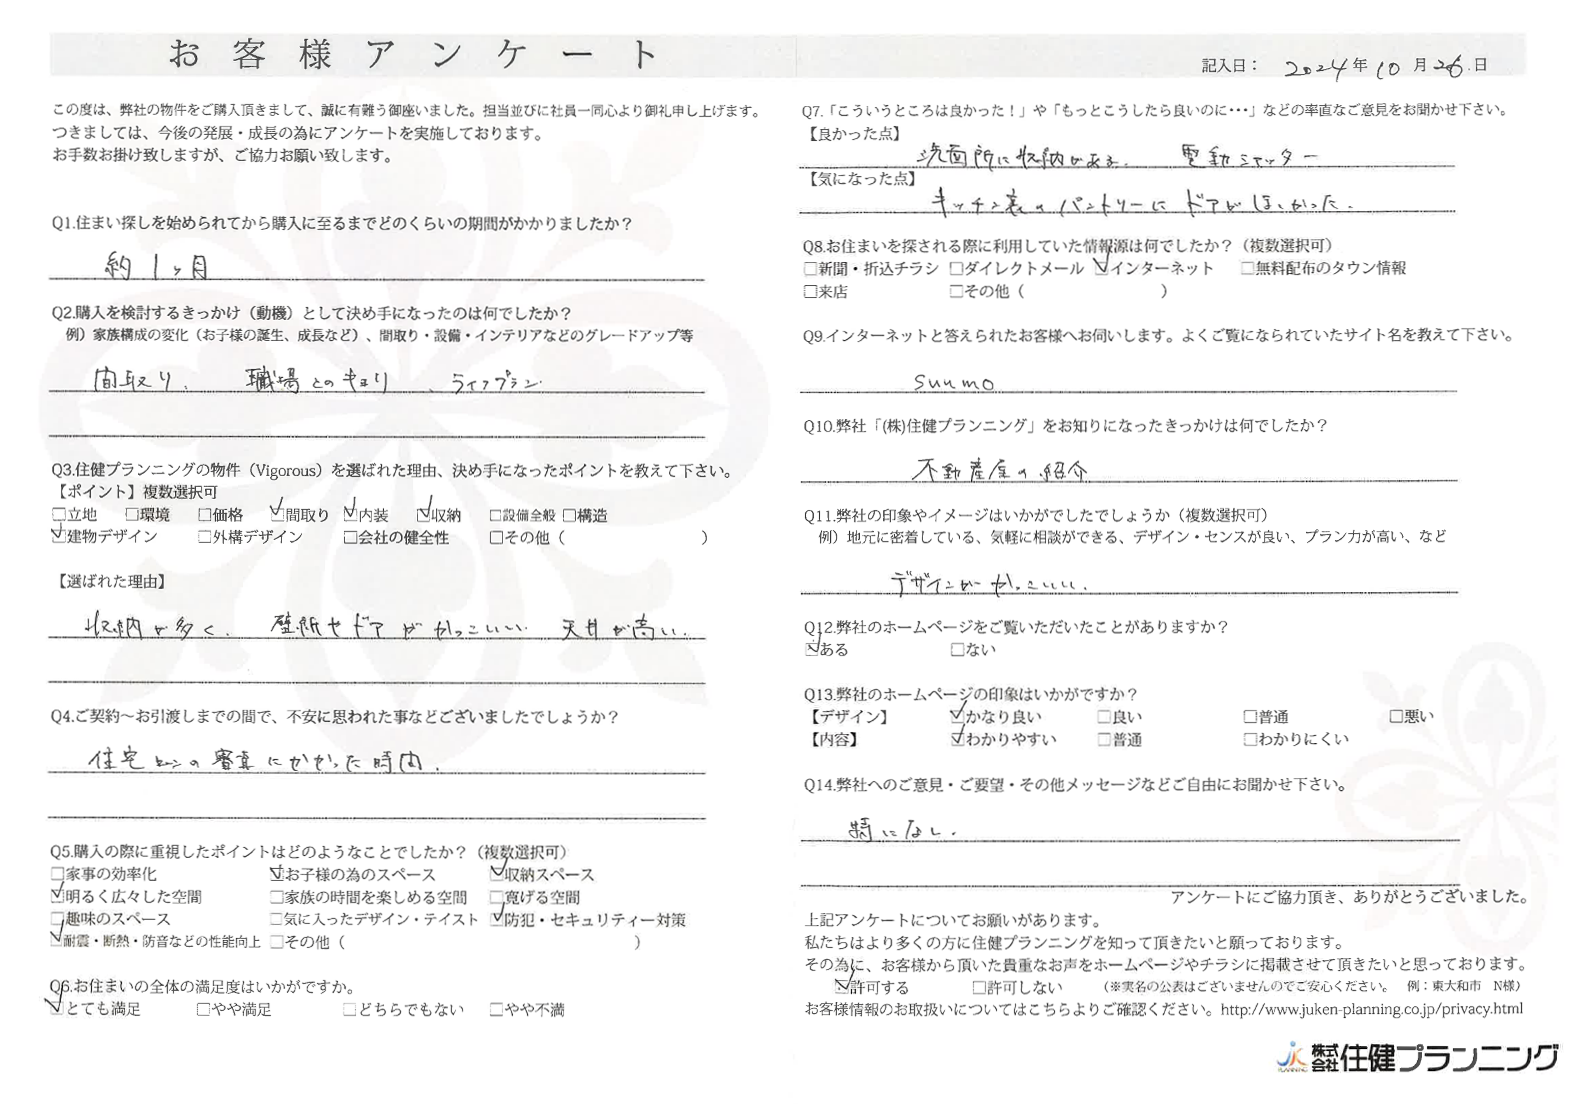Check the 寛げる空間 checkbox

497,897
